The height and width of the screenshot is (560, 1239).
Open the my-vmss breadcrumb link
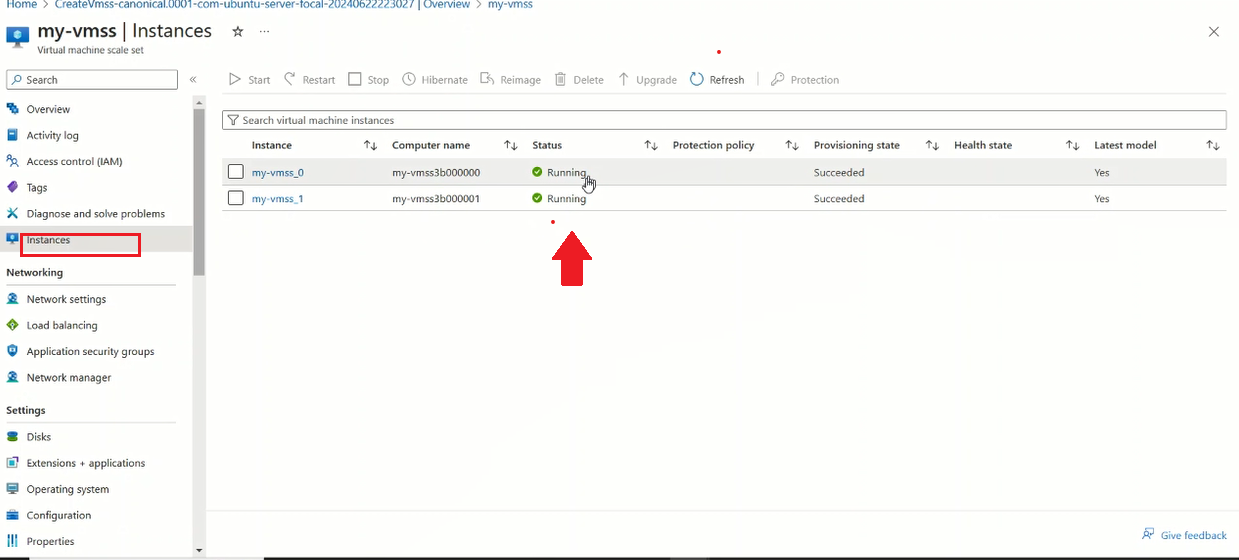(510, 5)
